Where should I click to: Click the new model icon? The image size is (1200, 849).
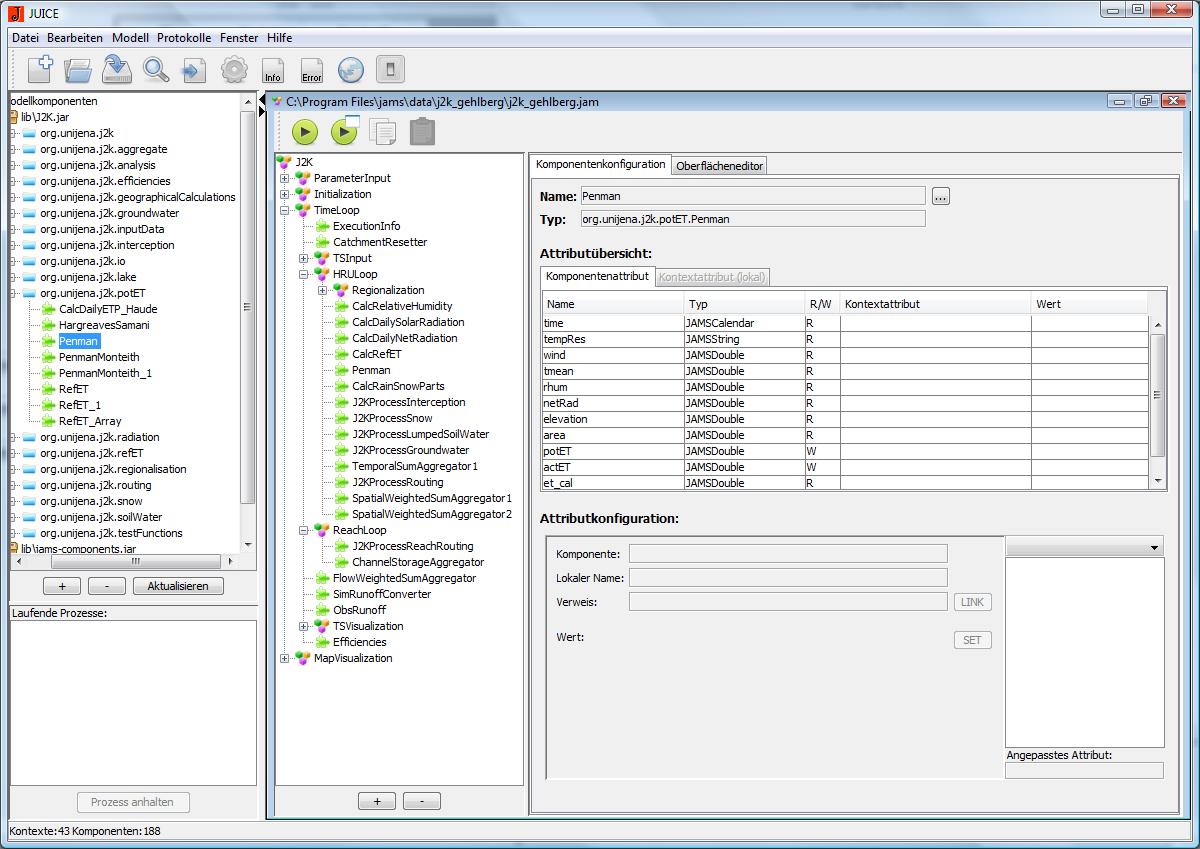(x=40, y=70)
